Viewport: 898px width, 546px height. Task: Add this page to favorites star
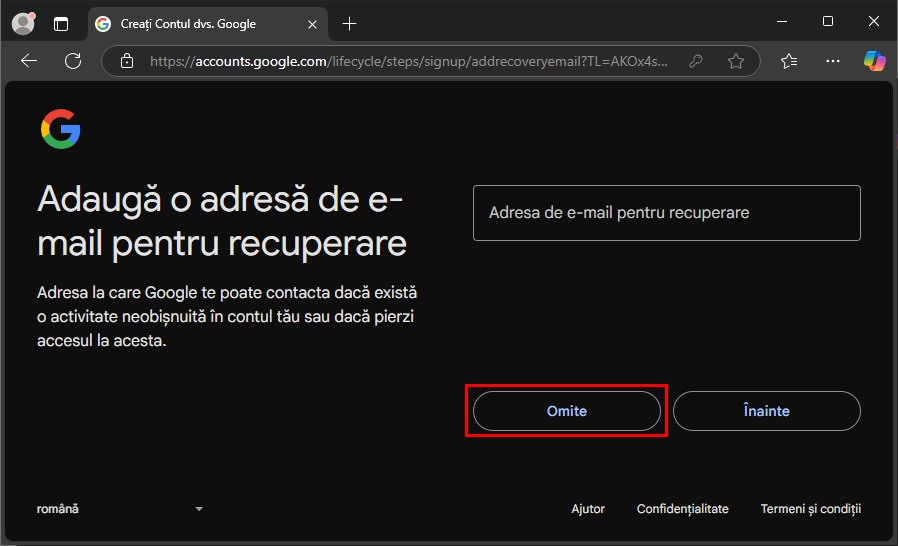736,61
